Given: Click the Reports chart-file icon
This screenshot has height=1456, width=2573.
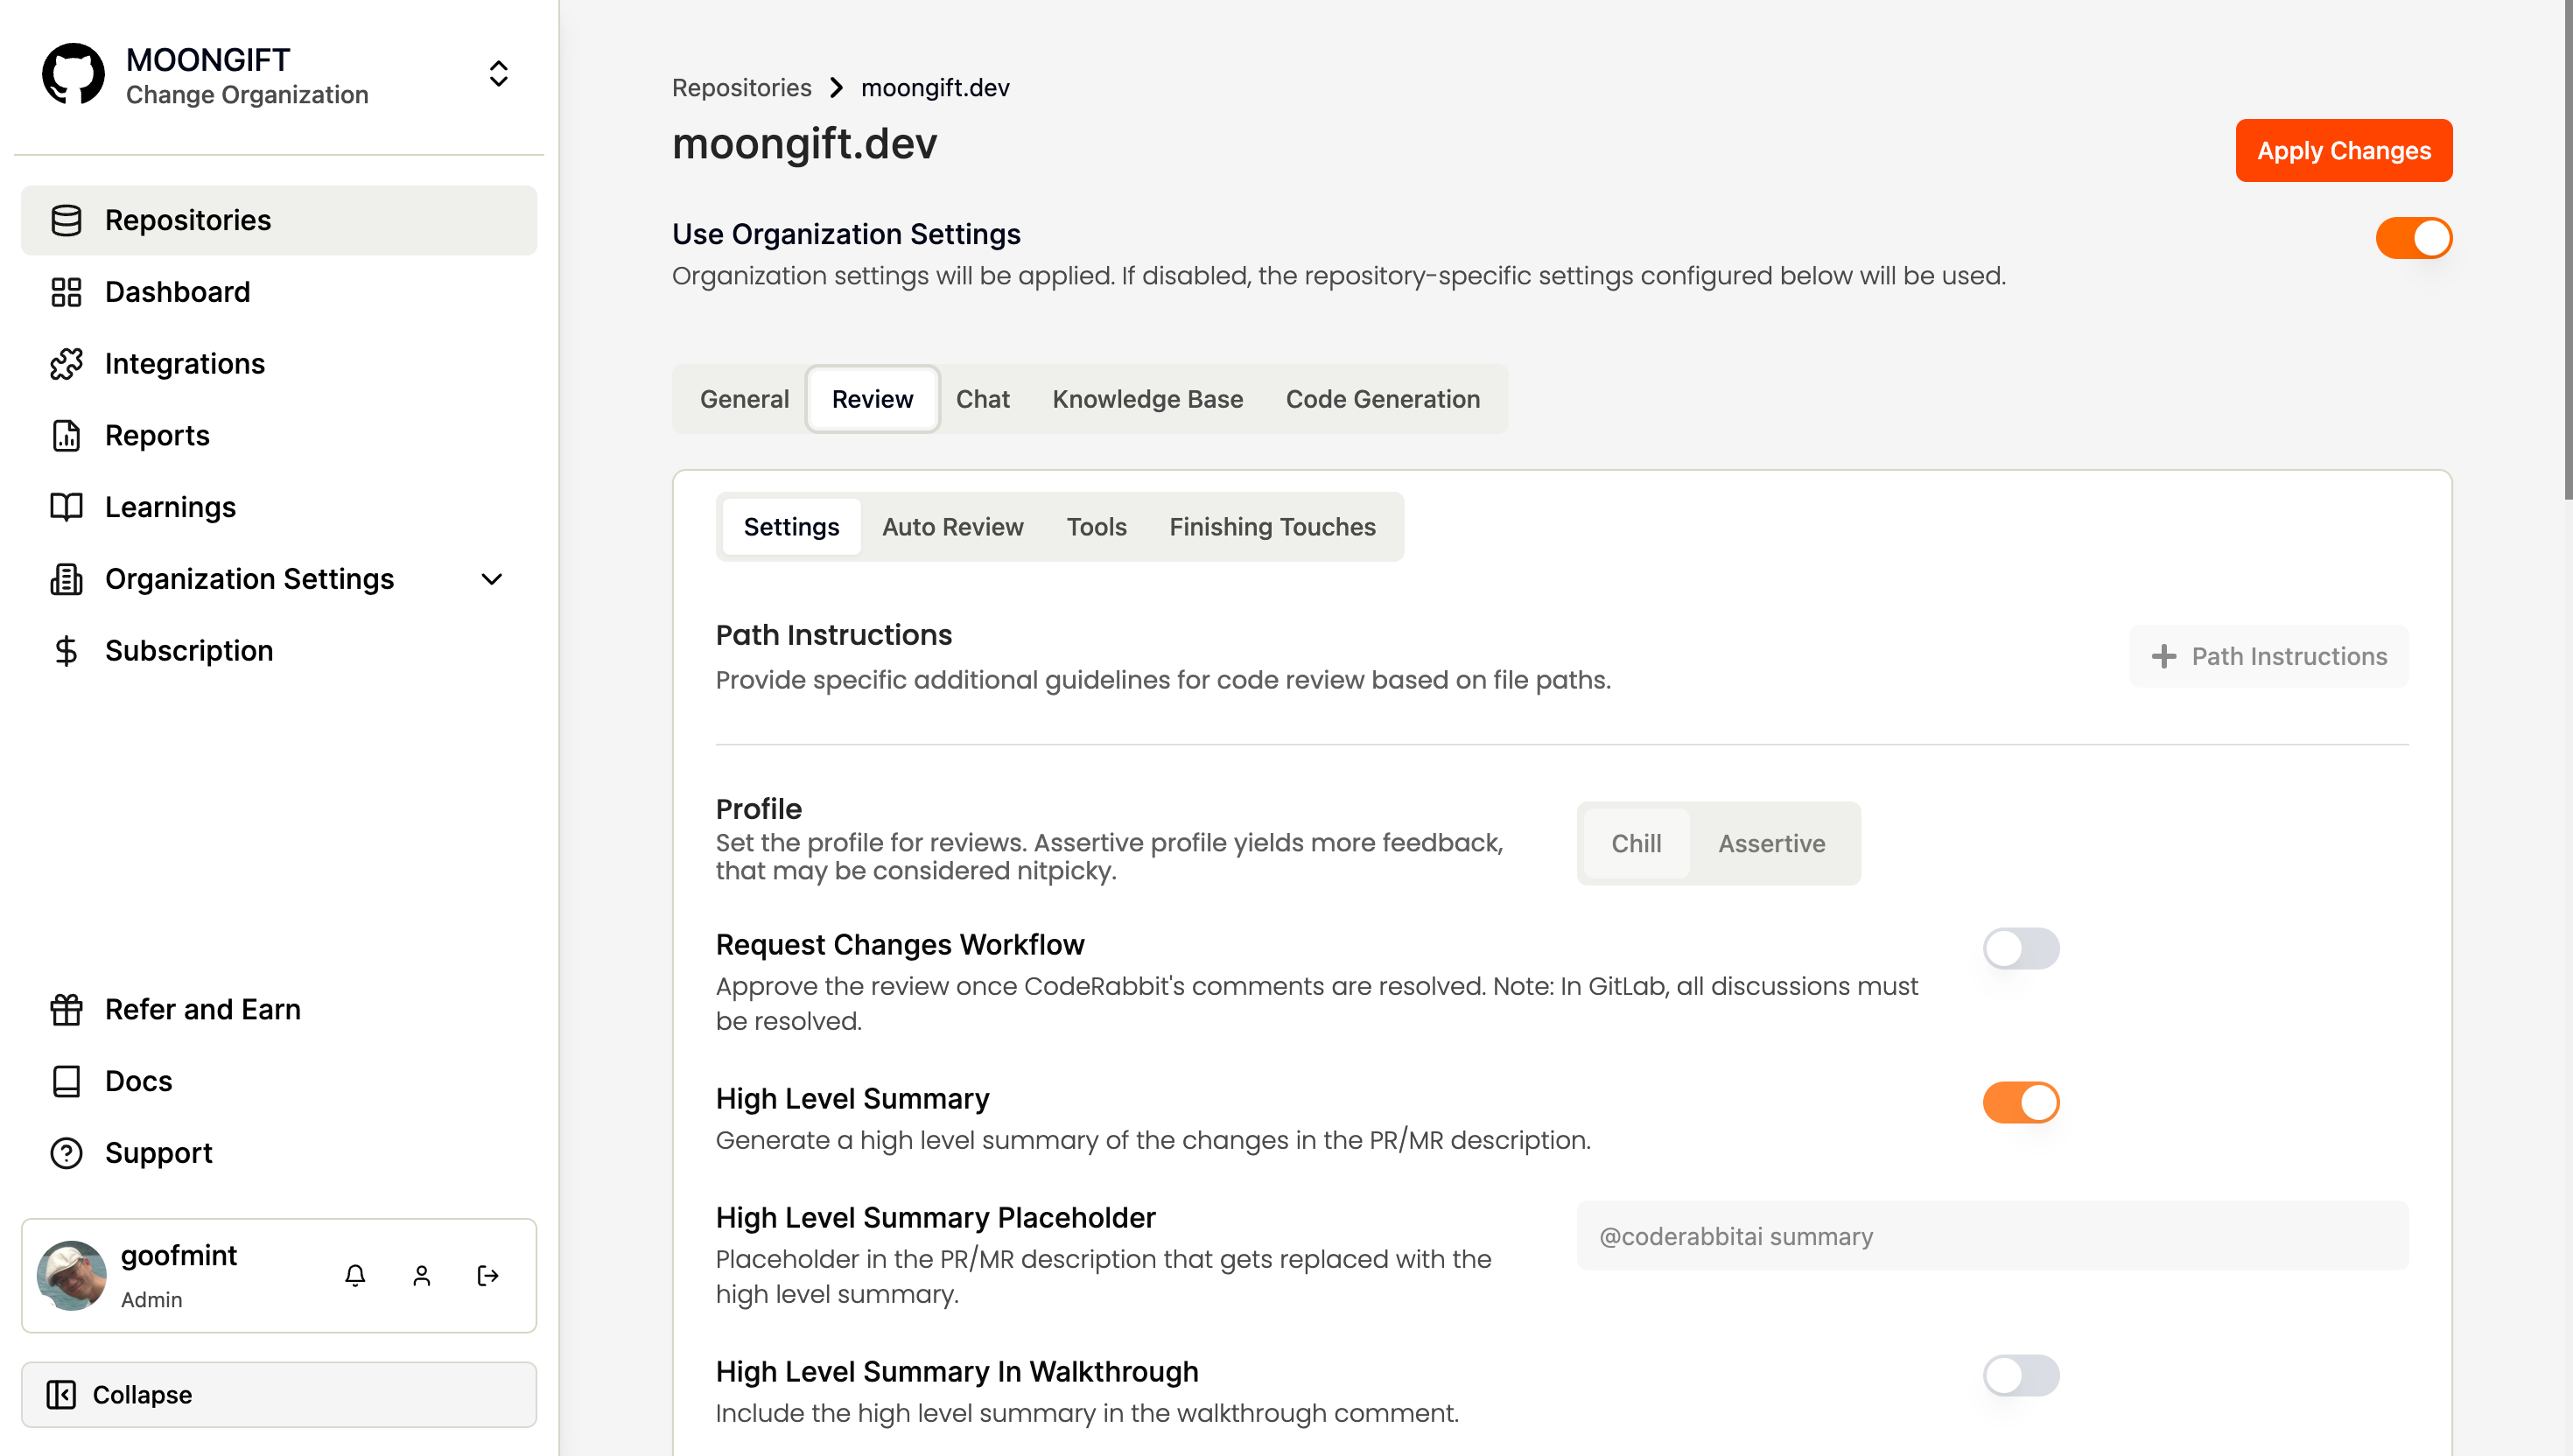Looking at the screenshot, I should (x=66, y=436).
